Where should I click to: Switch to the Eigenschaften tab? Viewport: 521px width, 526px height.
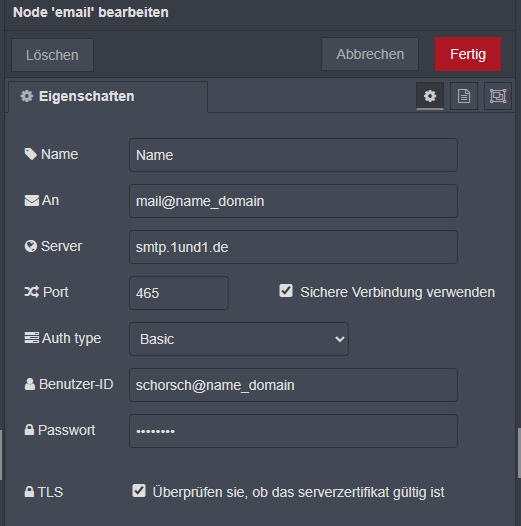(108, 97)
